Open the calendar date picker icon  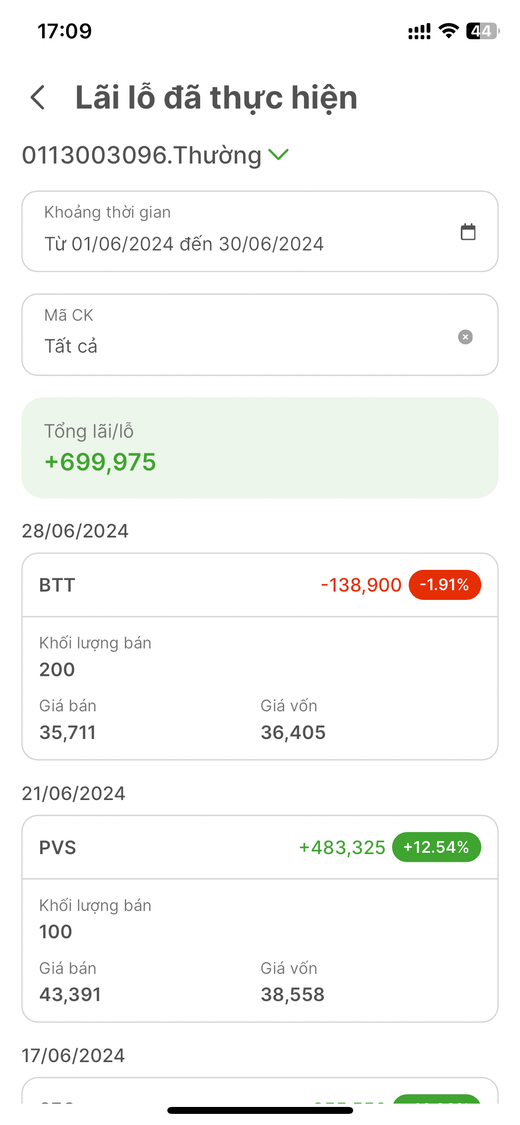coord(468,232)
